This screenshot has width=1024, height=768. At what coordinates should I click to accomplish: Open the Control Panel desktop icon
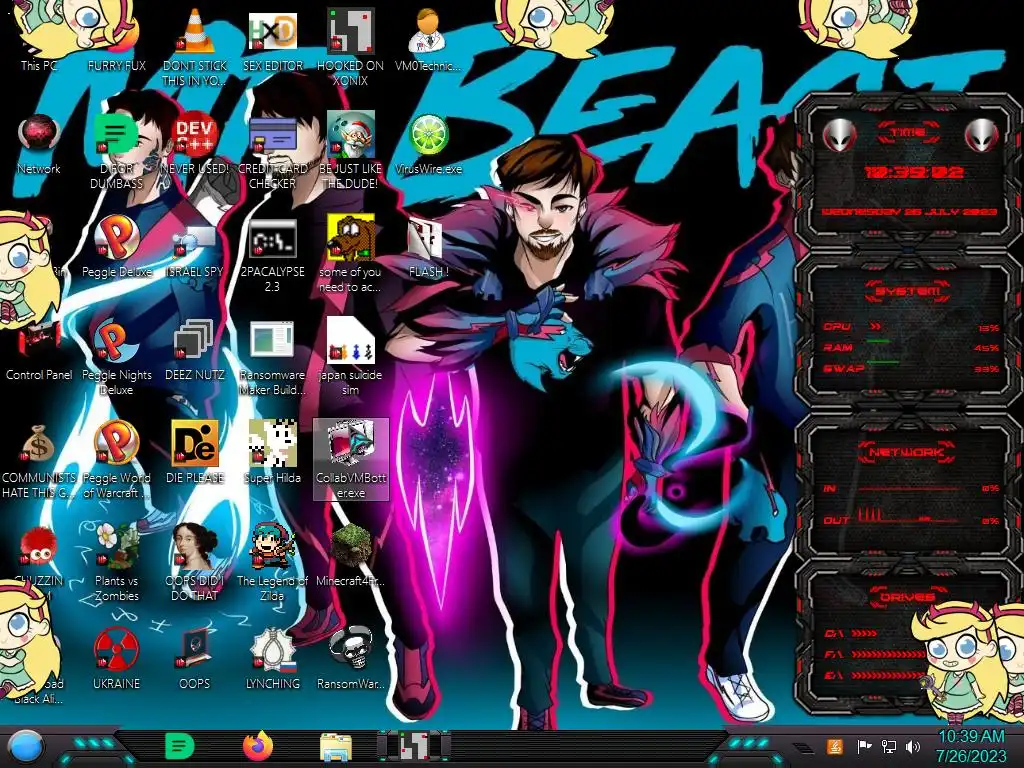coord(39,350)
